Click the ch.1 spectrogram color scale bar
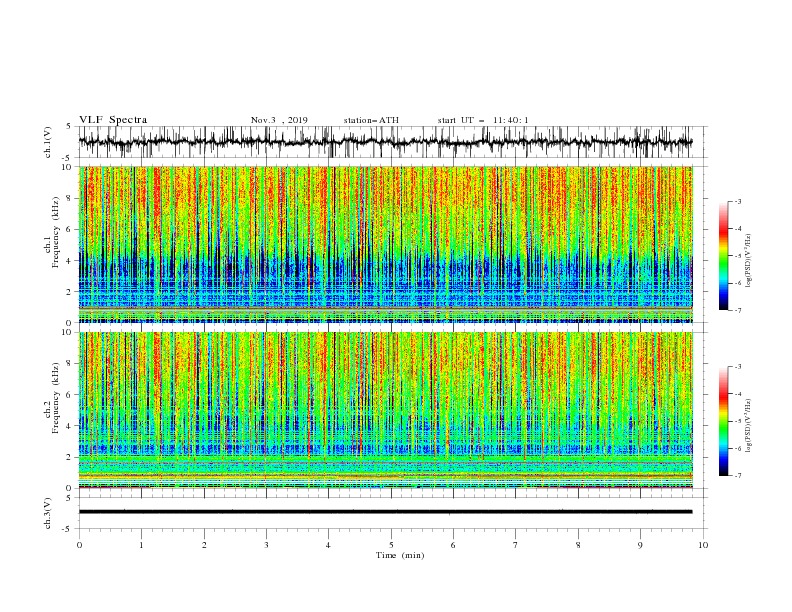Viewport: 792px width, 612px height. [723, 256]
